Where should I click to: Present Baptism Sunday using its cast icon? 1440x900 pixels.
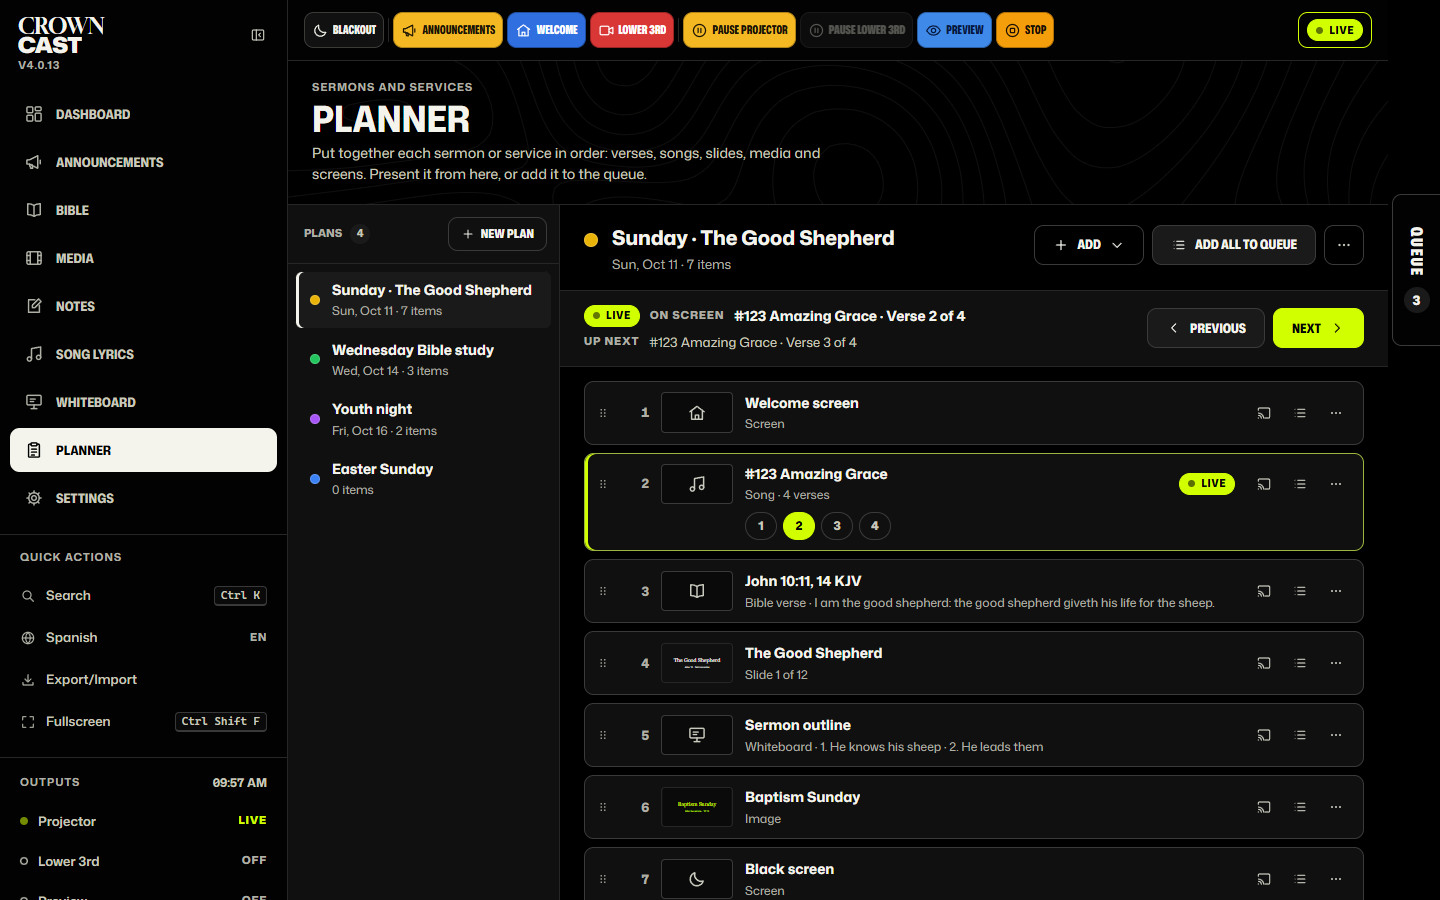click(1264, 807)
